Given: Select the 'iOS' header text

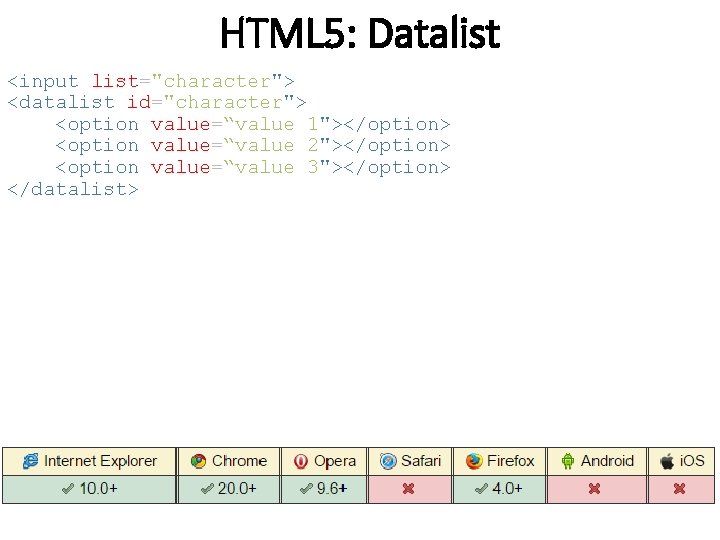Looking at the screenshot, I should 692,461.
